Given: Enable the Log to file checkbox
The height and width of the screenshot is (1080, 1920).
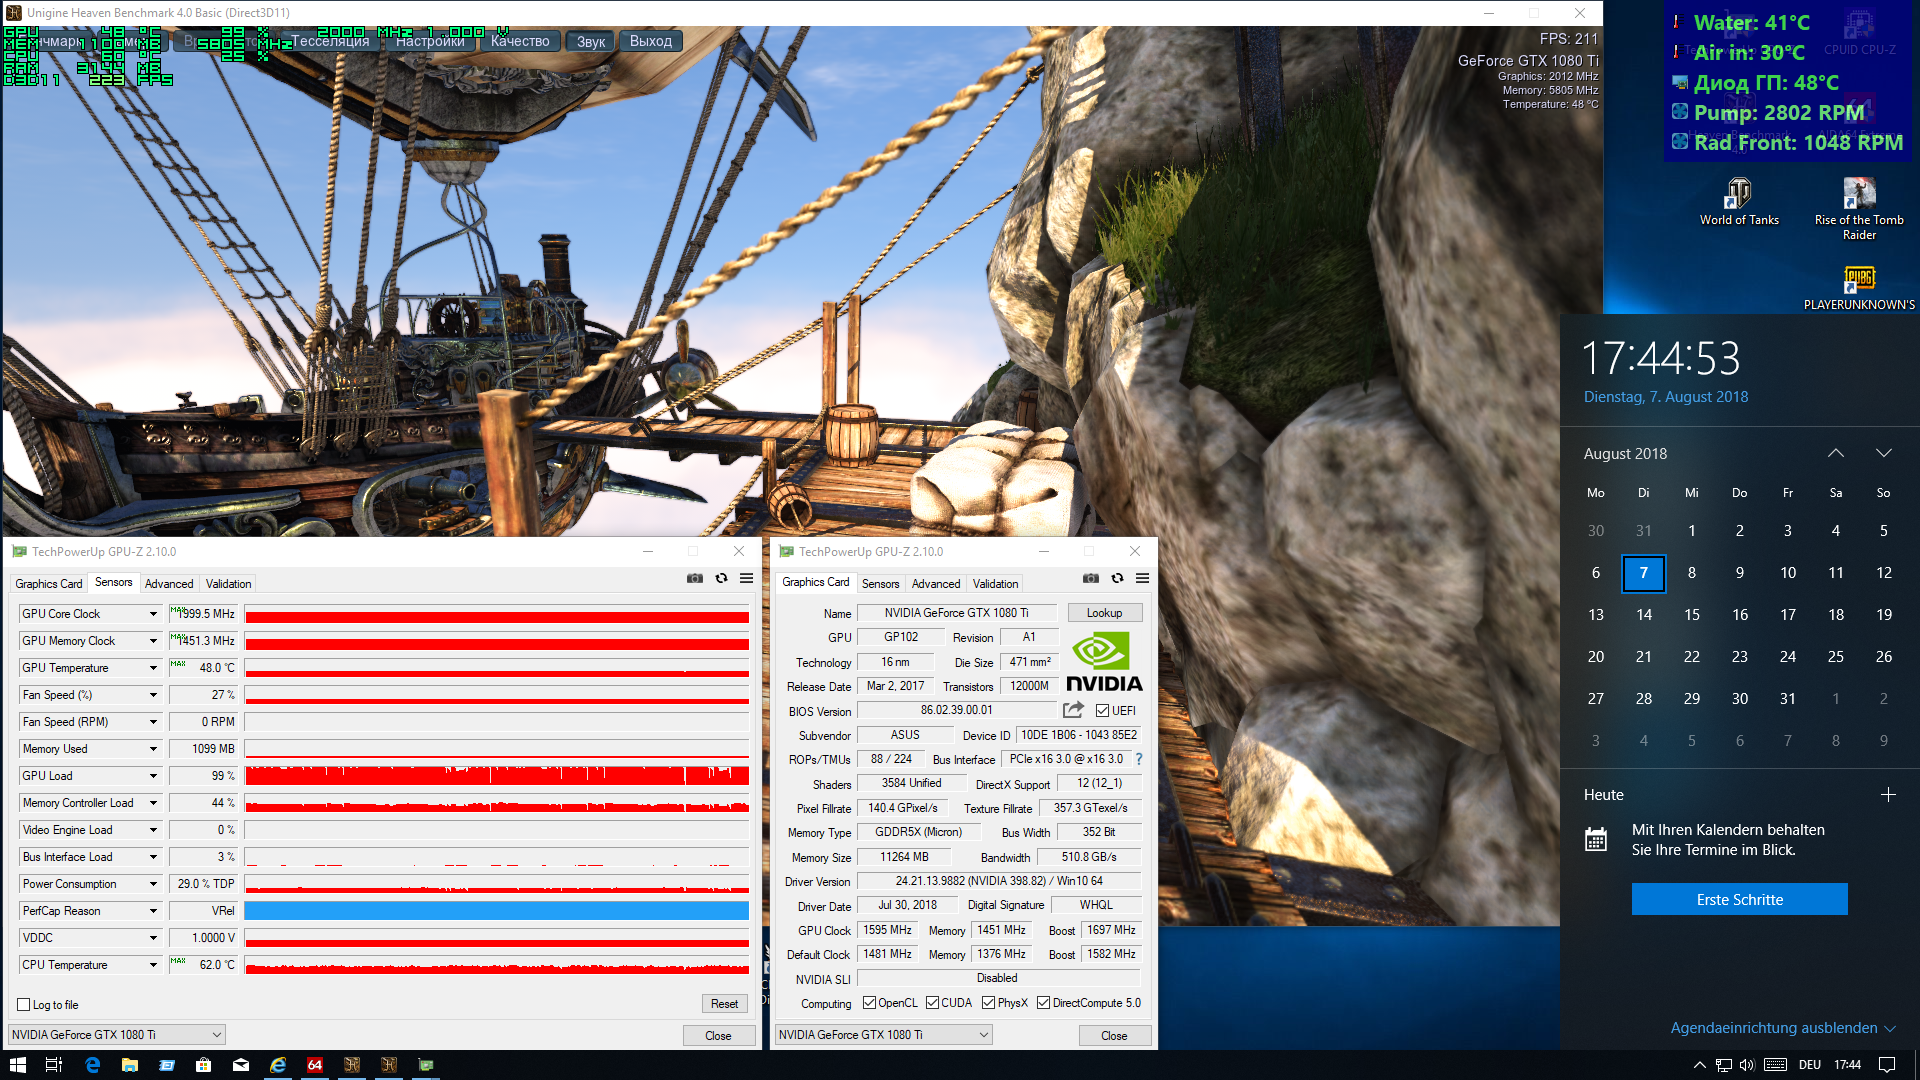Looking at the screenshot, I should point(24,1005).
